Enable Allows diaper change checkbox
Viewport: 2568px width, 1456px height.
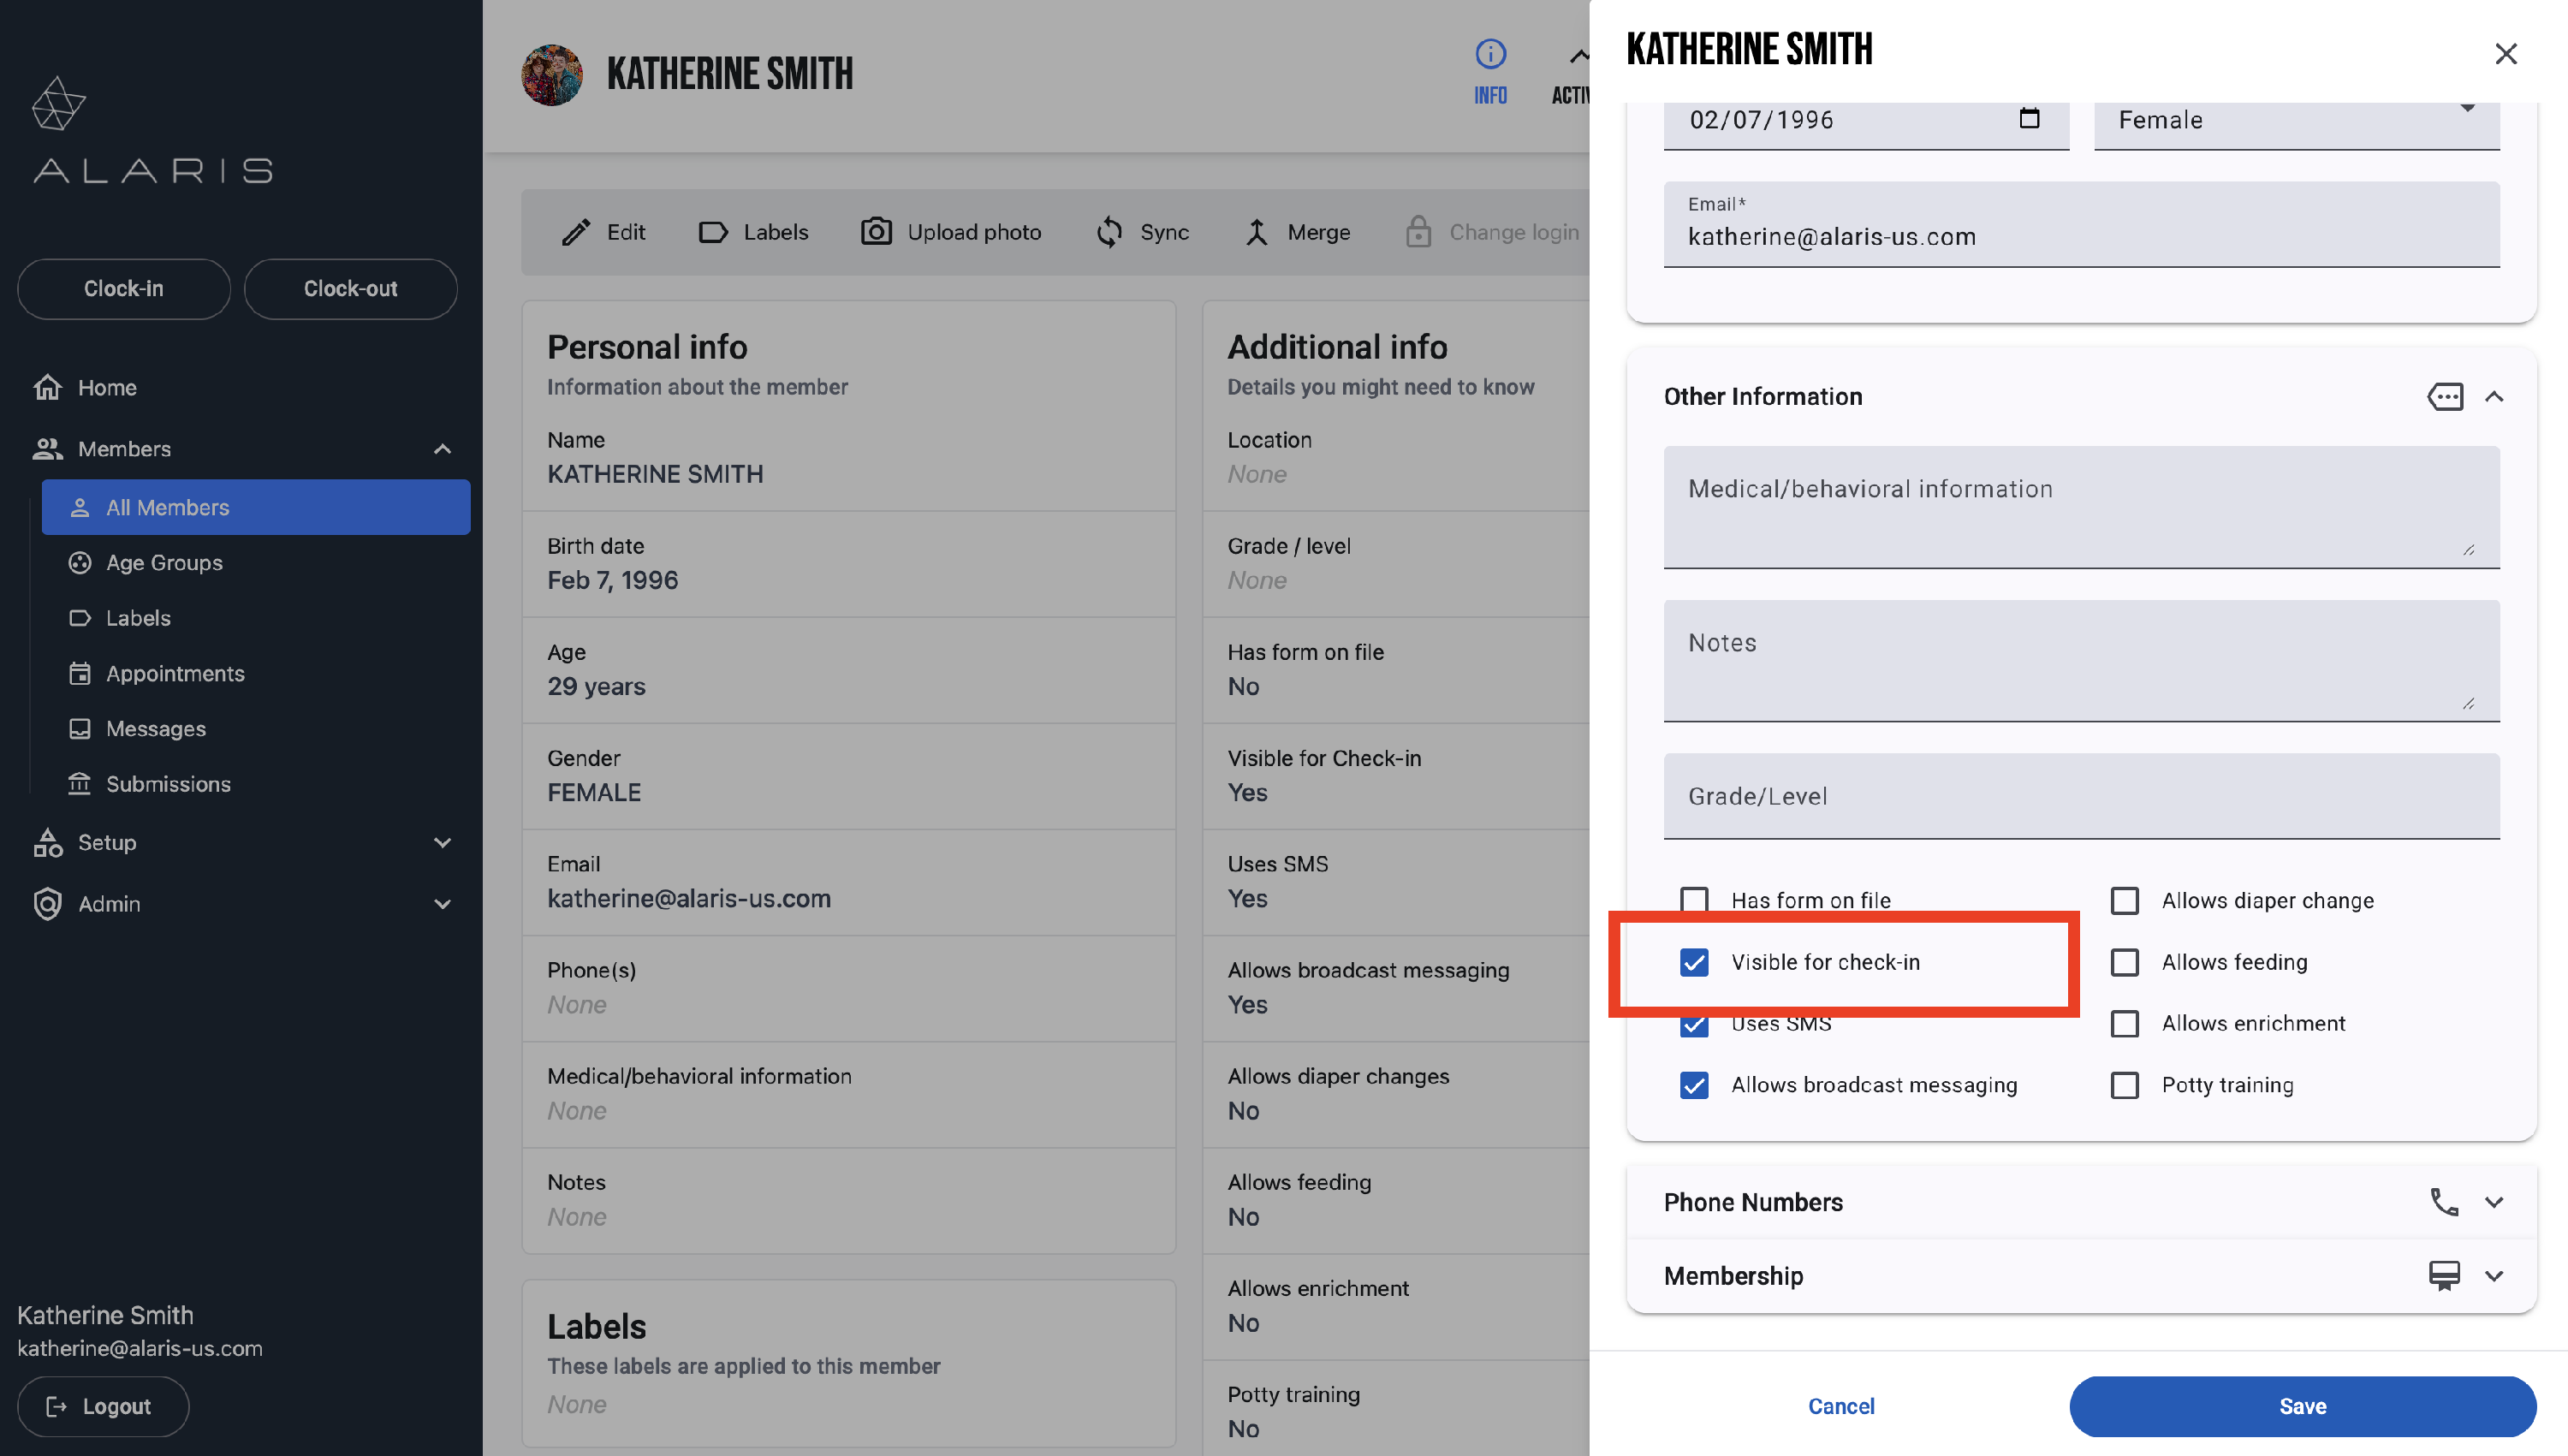coord(2124,901)
